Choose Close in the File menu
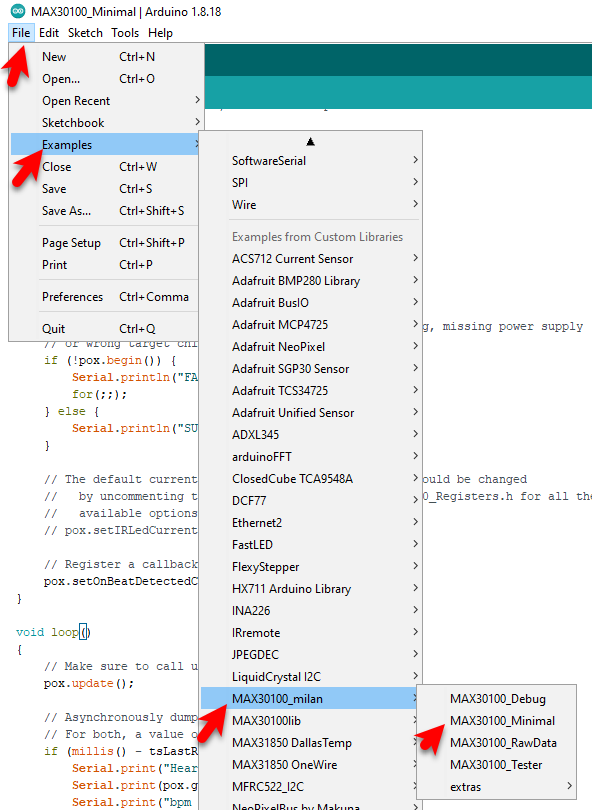The height and width of the screenshot is (810, 592). click(105, 167)
